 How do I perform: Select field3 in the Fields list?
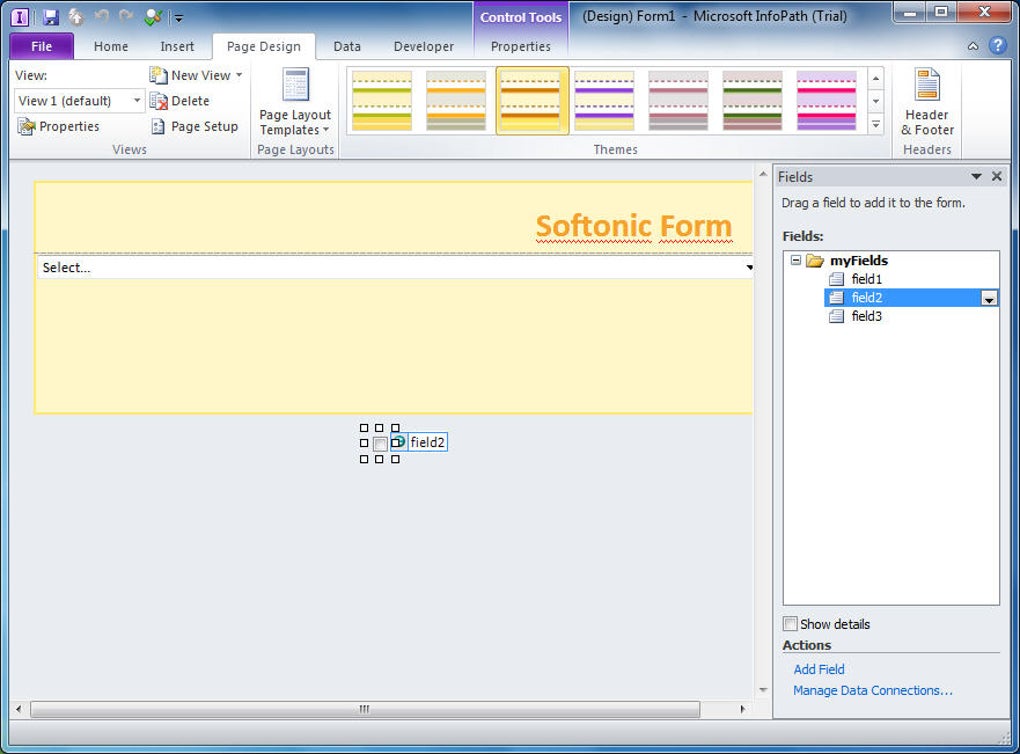tap(866, 316)
